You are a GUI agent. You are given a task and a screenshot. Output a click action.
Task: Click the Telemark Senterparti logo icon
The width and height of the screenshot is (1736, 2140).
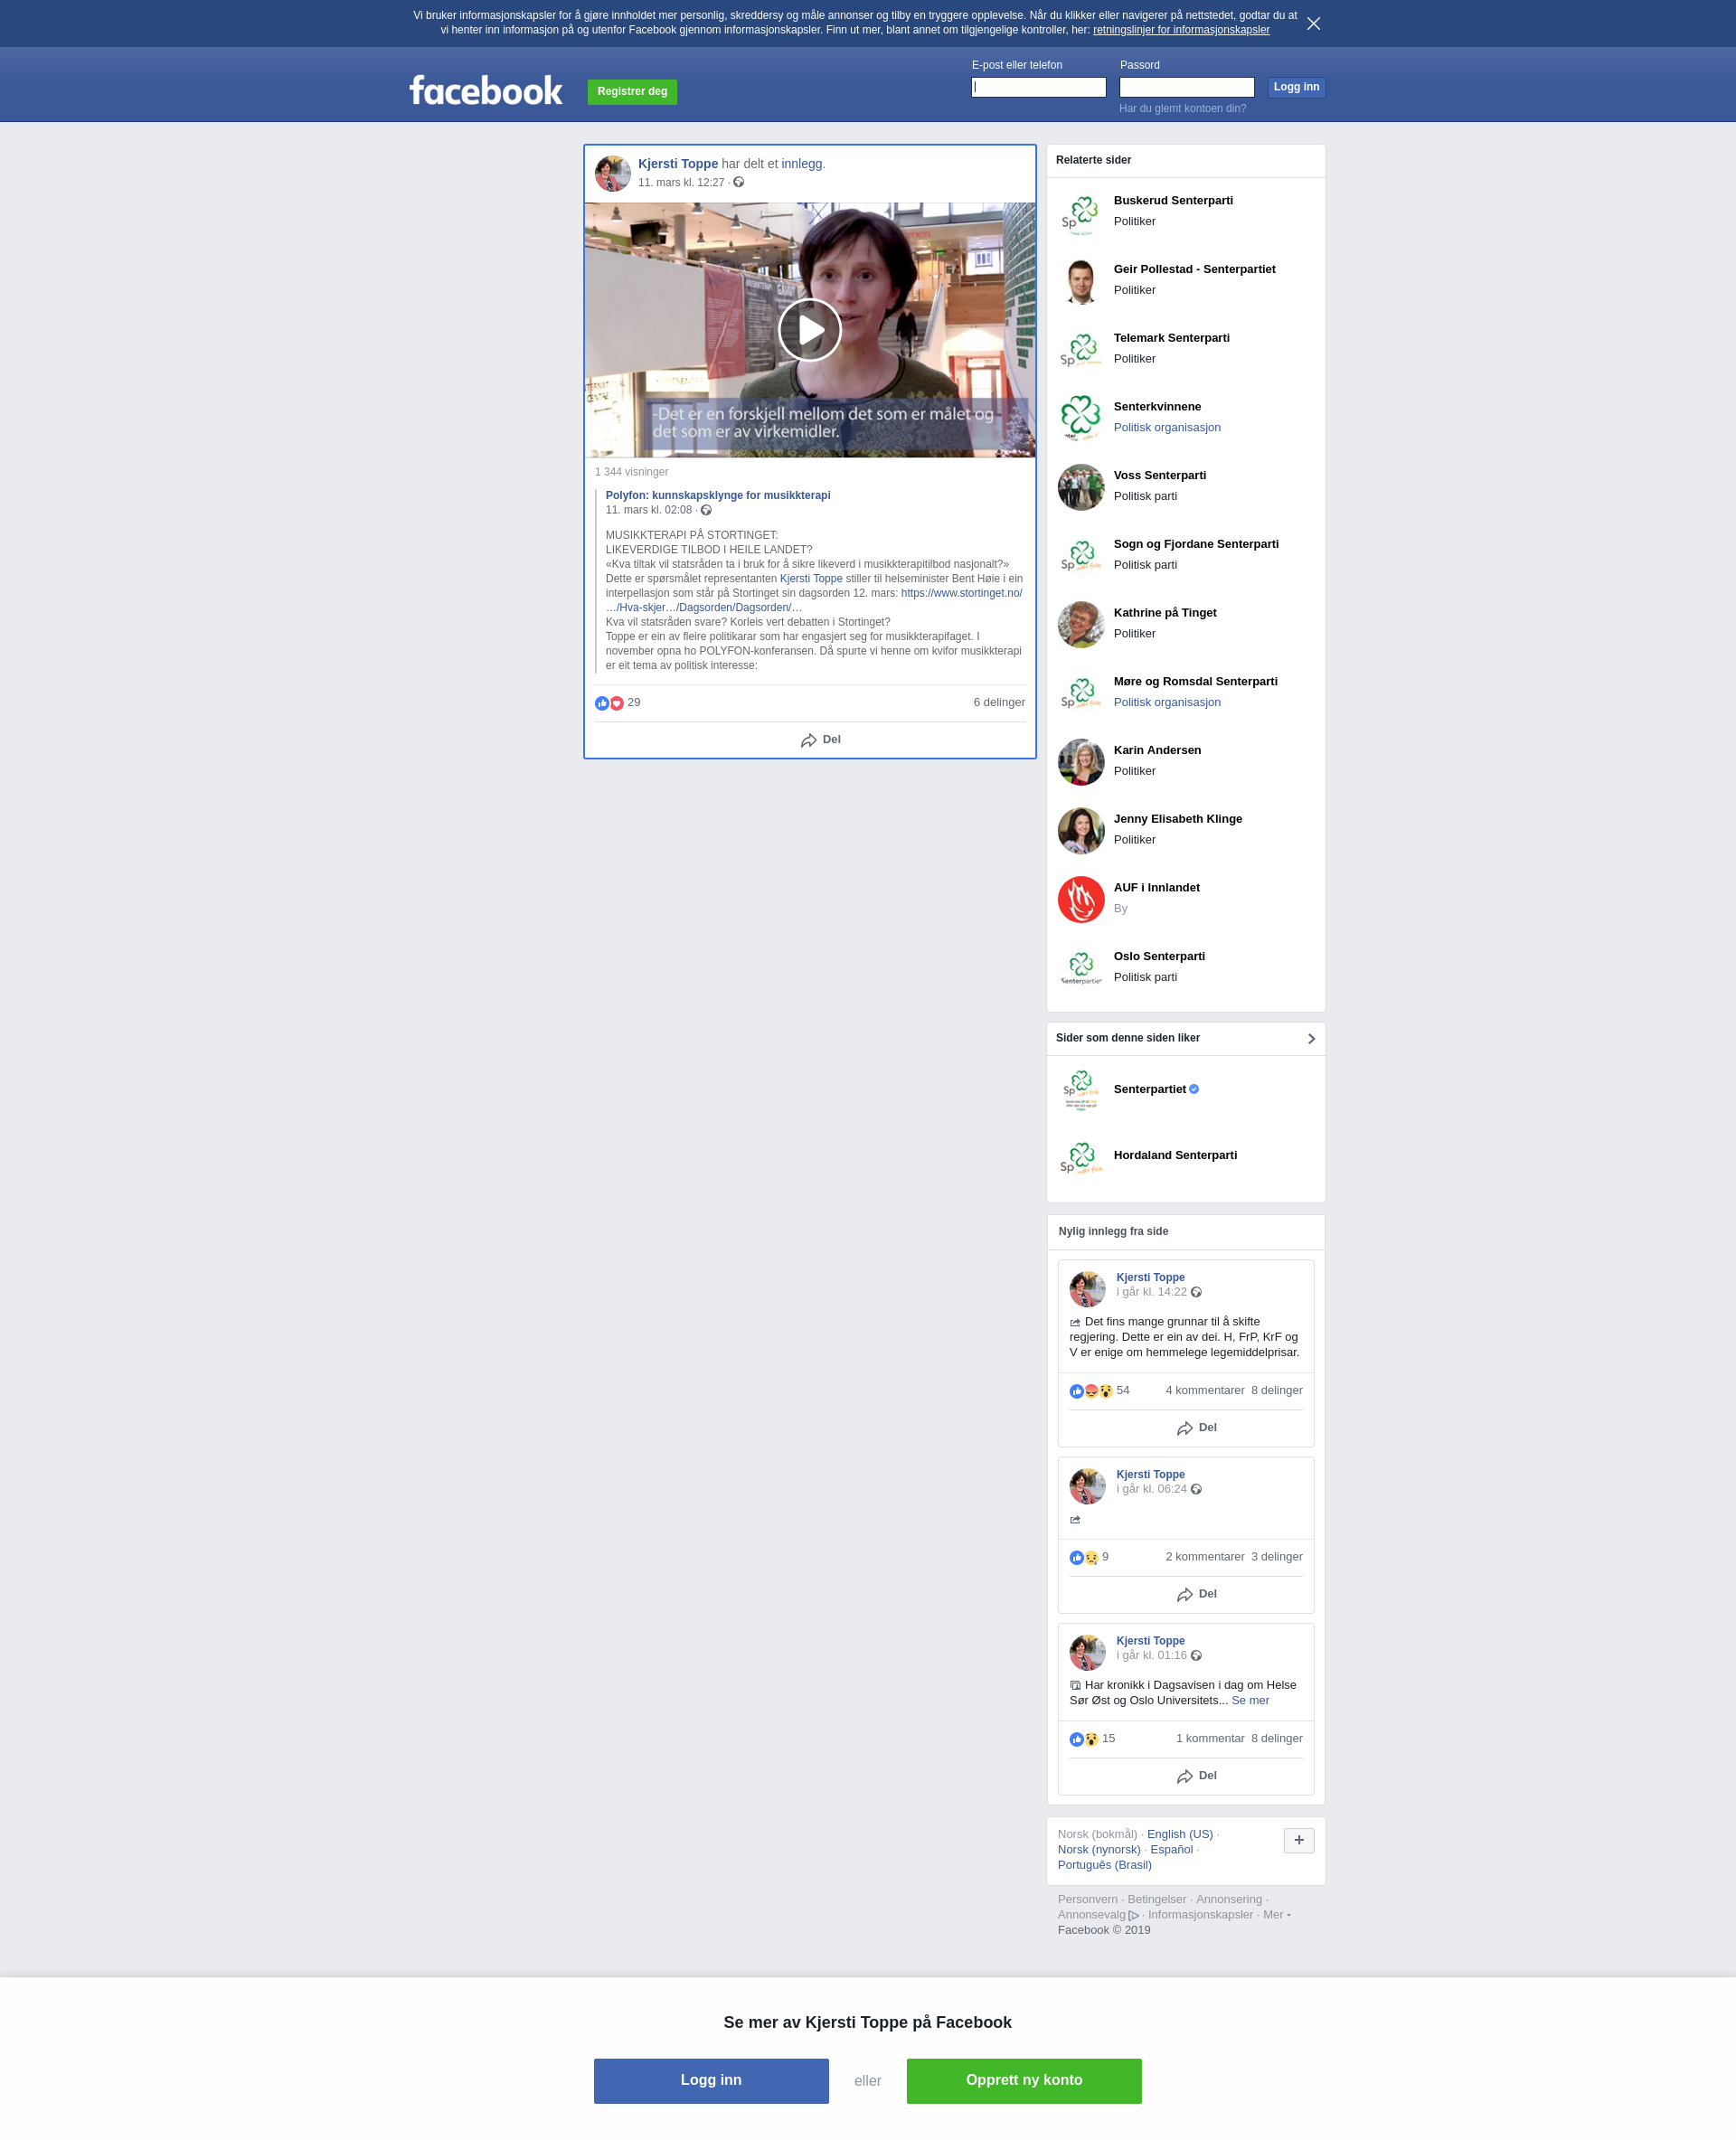(x=1081, y=351)
